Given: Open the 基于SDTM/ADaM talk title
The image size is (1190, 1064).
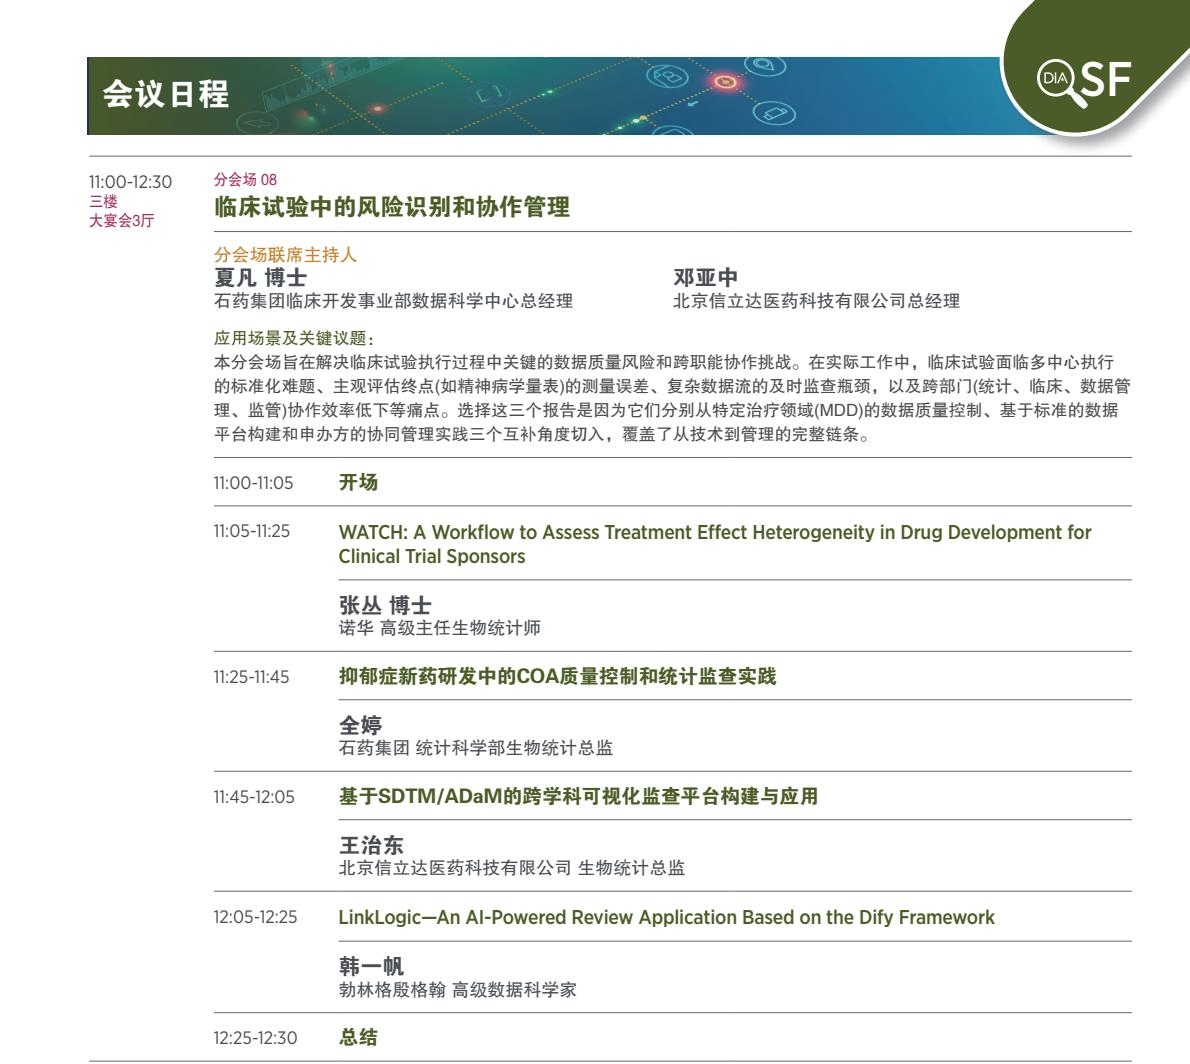Looking at the screenshot, I should coord(578,797).
